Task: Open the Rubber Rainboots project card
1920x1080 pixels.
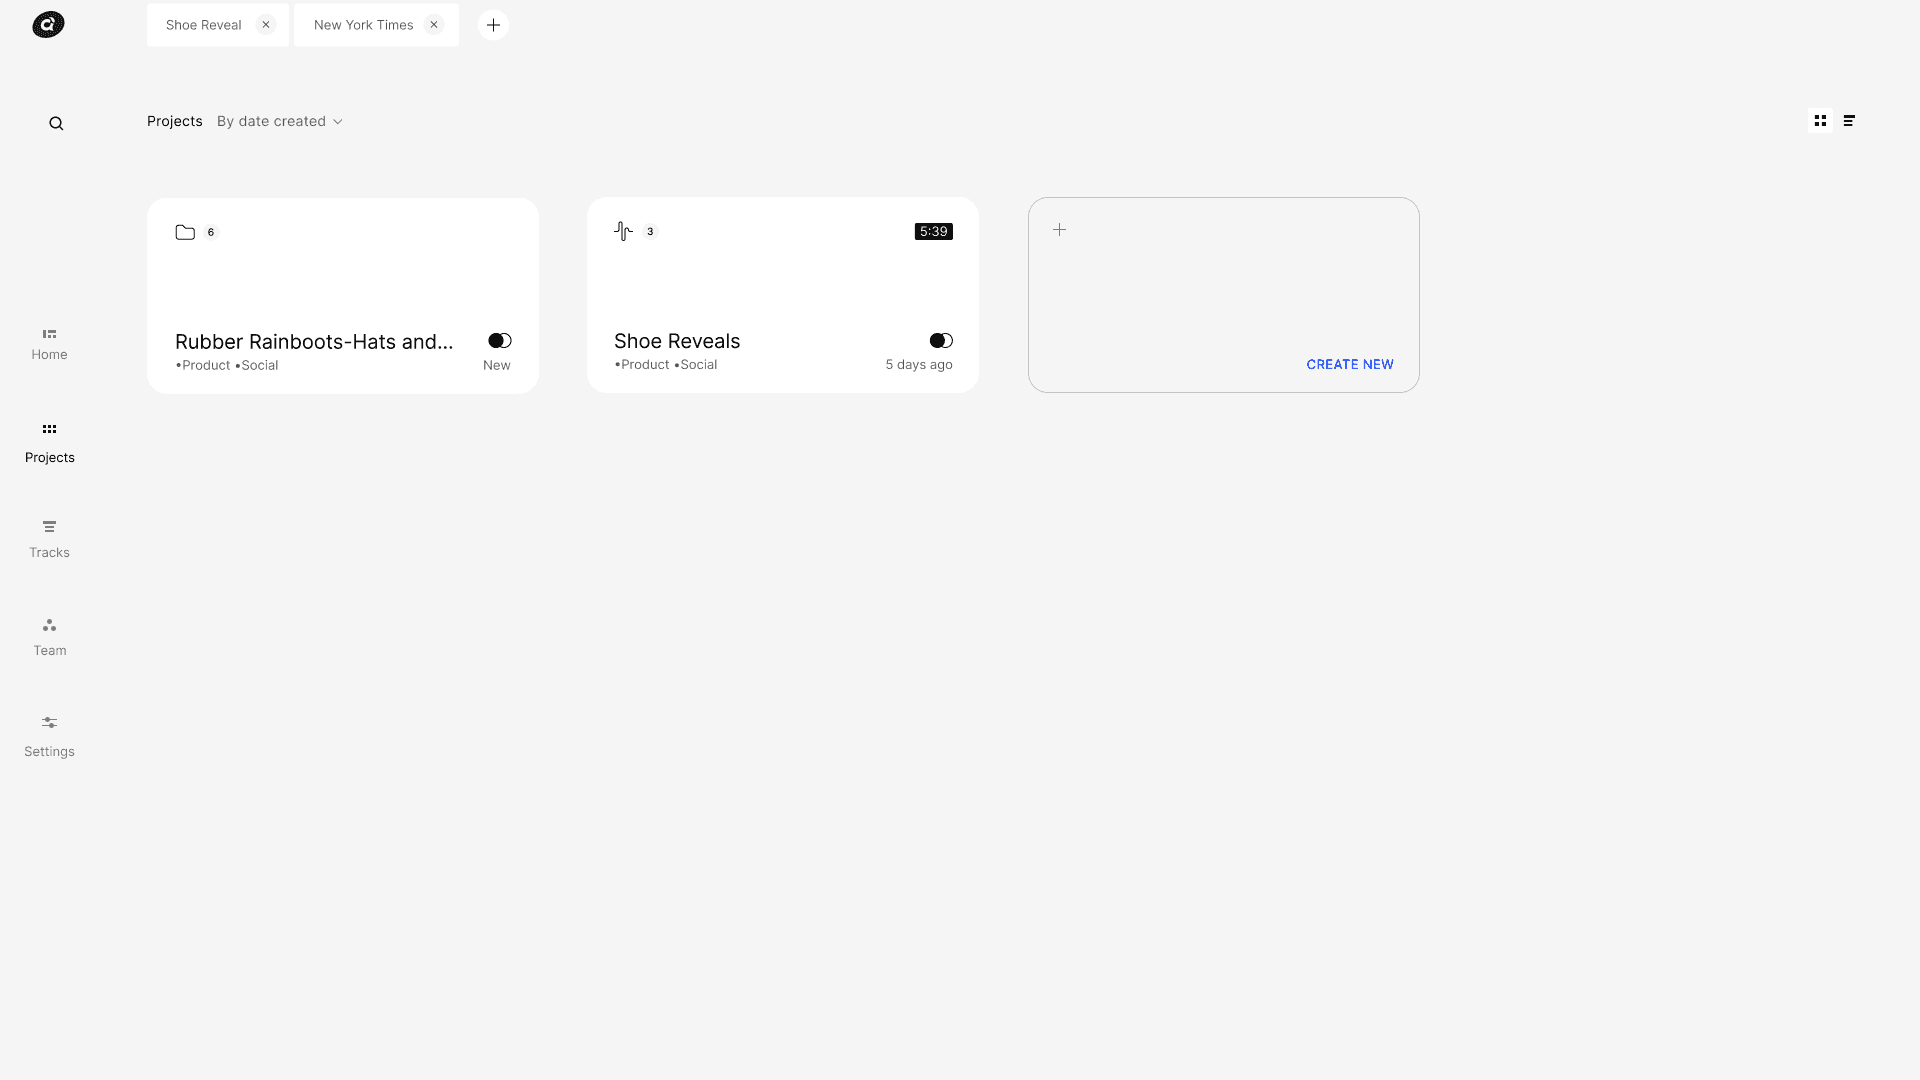Action: 314,341
